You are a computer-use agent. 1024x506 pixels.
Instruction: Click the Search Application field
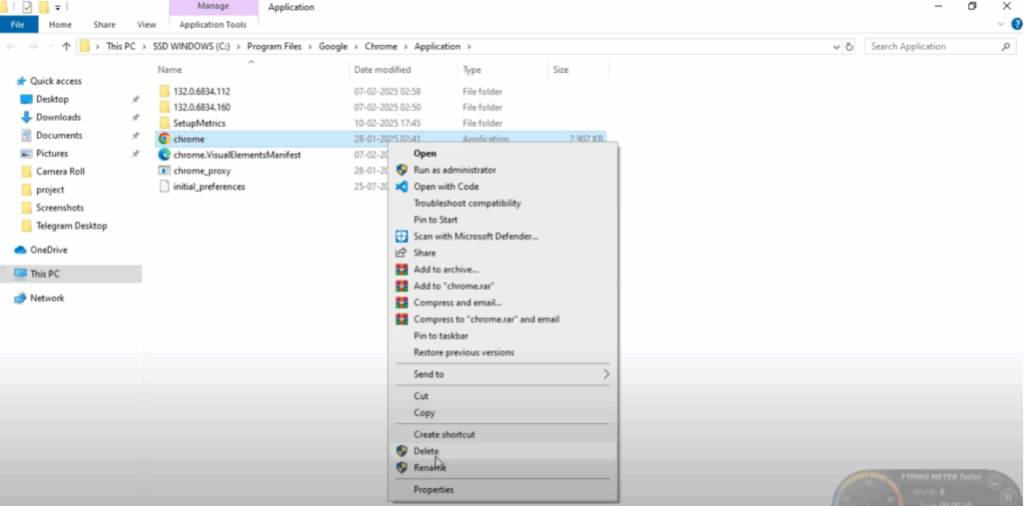point(941,46)
